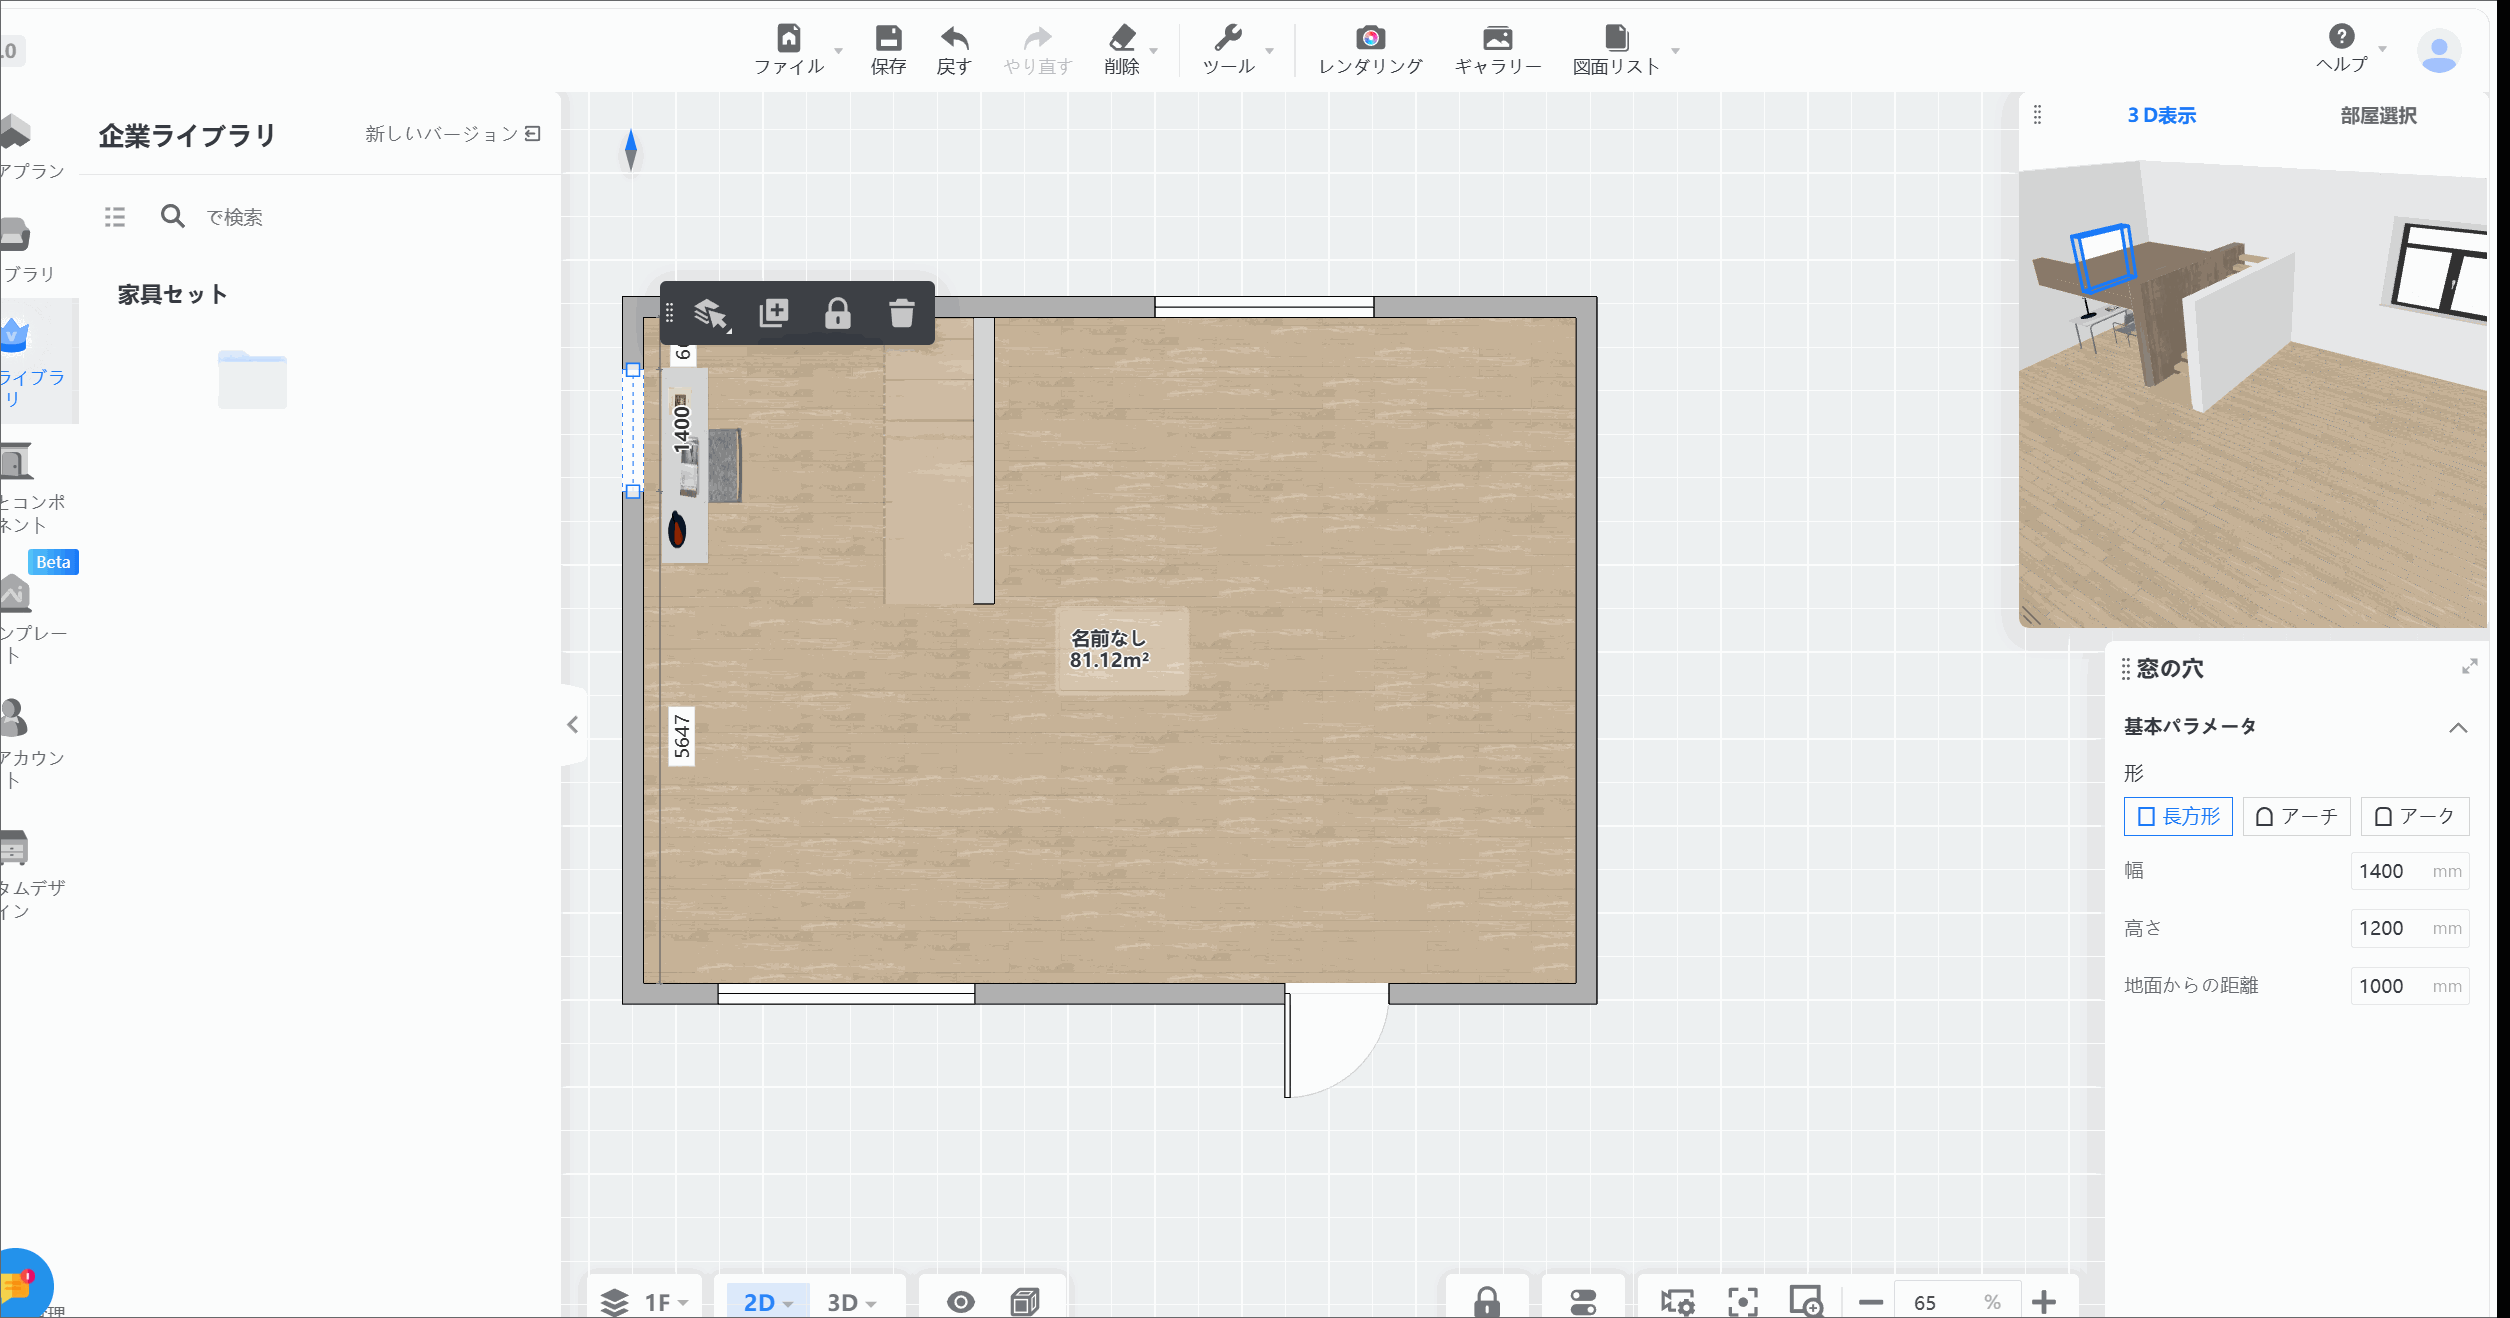Open the crown 企業ライブラリ sidebar icon
The height and width of the screenshot is (1318, 2510).
tap(16, 336)
